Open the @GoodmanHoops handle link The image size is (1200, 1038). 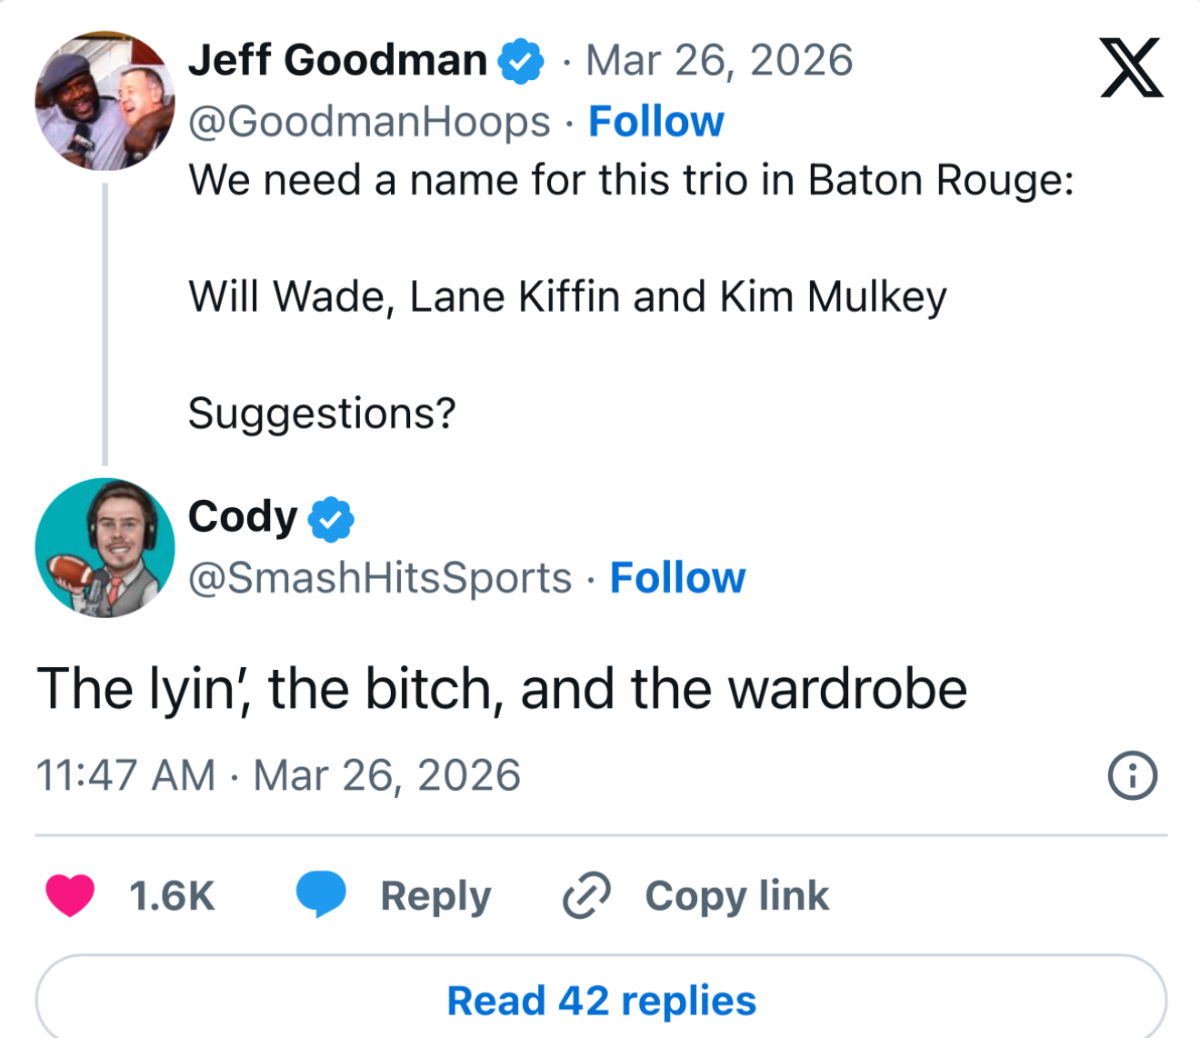(x=369, y=122)
